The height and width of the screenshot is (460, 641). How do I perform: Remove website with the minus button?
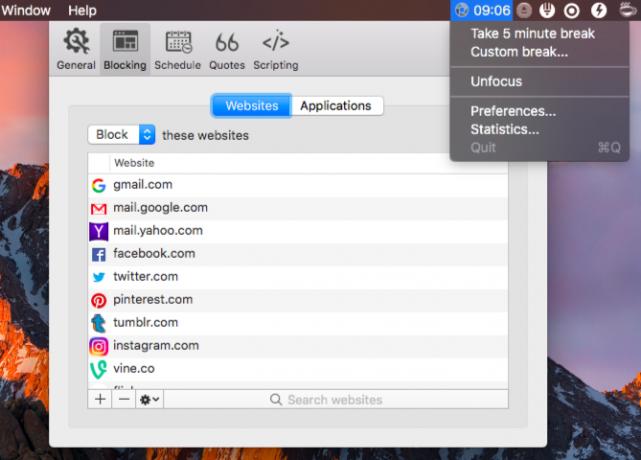[x=124, y=399]
